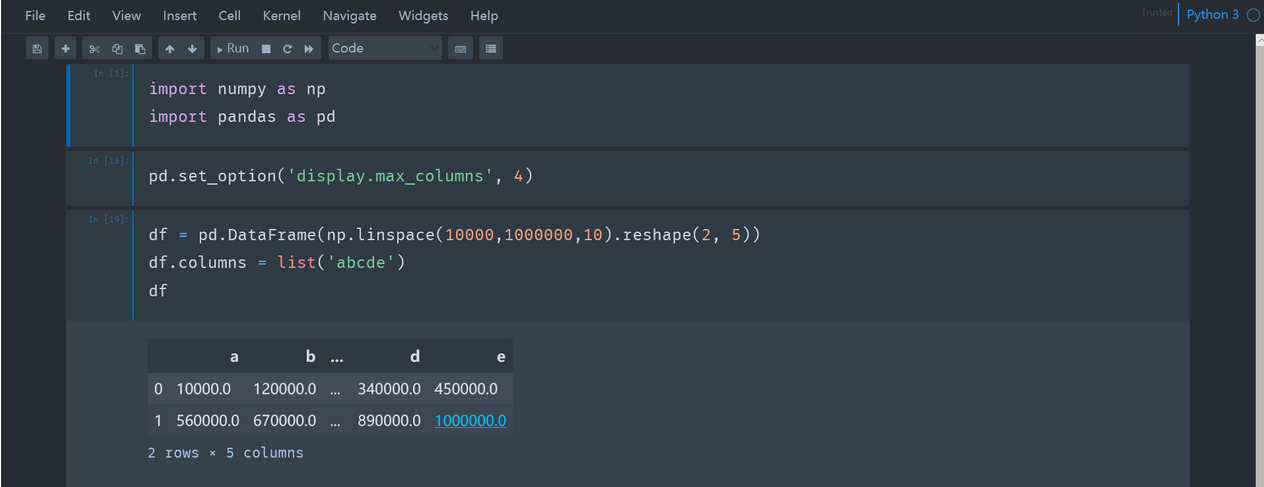1264x487 pixels.
Task: Move the selected cell down
Action: point(192,48)
